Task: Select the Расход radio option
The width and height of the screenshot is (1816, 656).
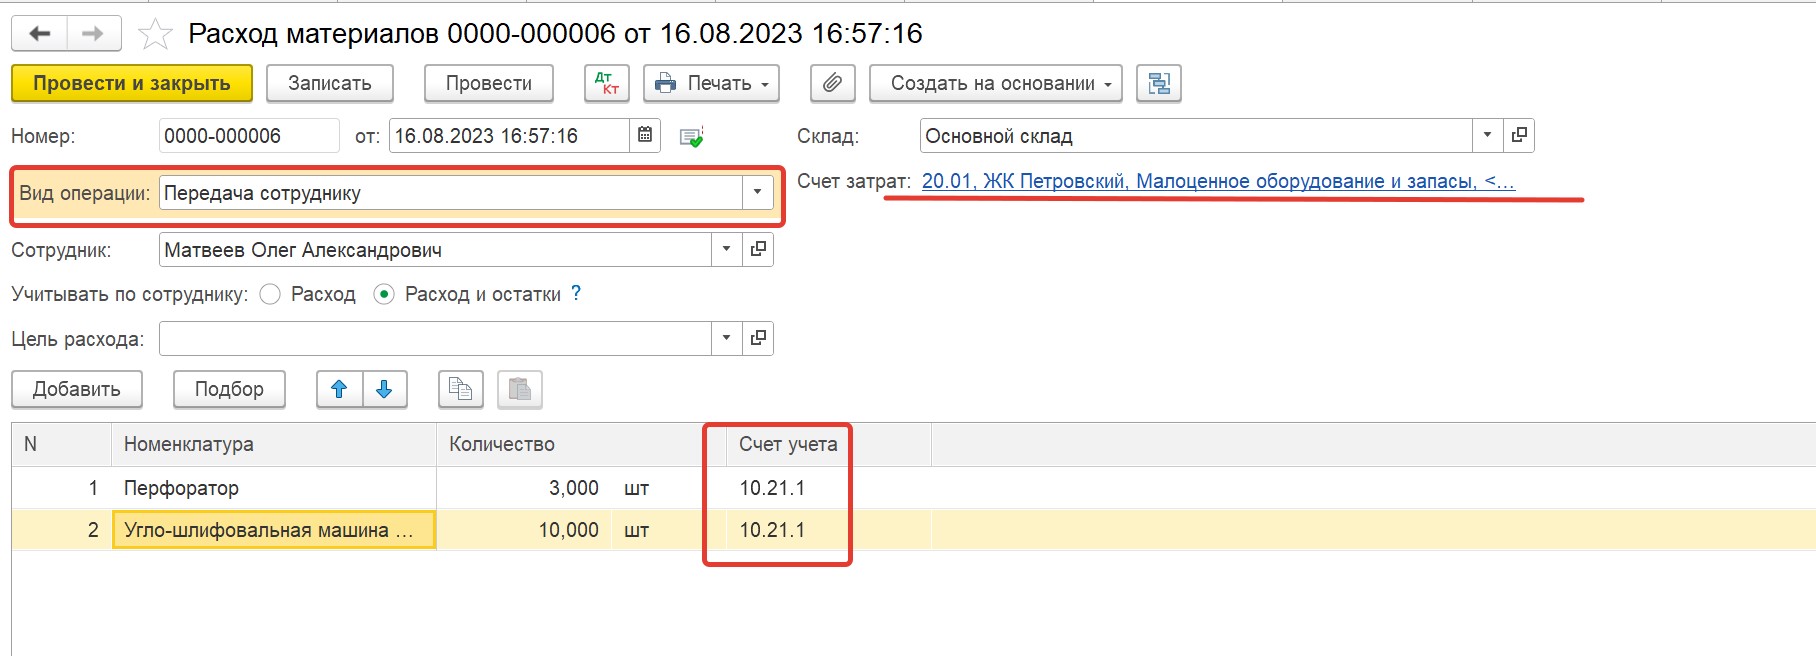Action: [x=270, y=294]
